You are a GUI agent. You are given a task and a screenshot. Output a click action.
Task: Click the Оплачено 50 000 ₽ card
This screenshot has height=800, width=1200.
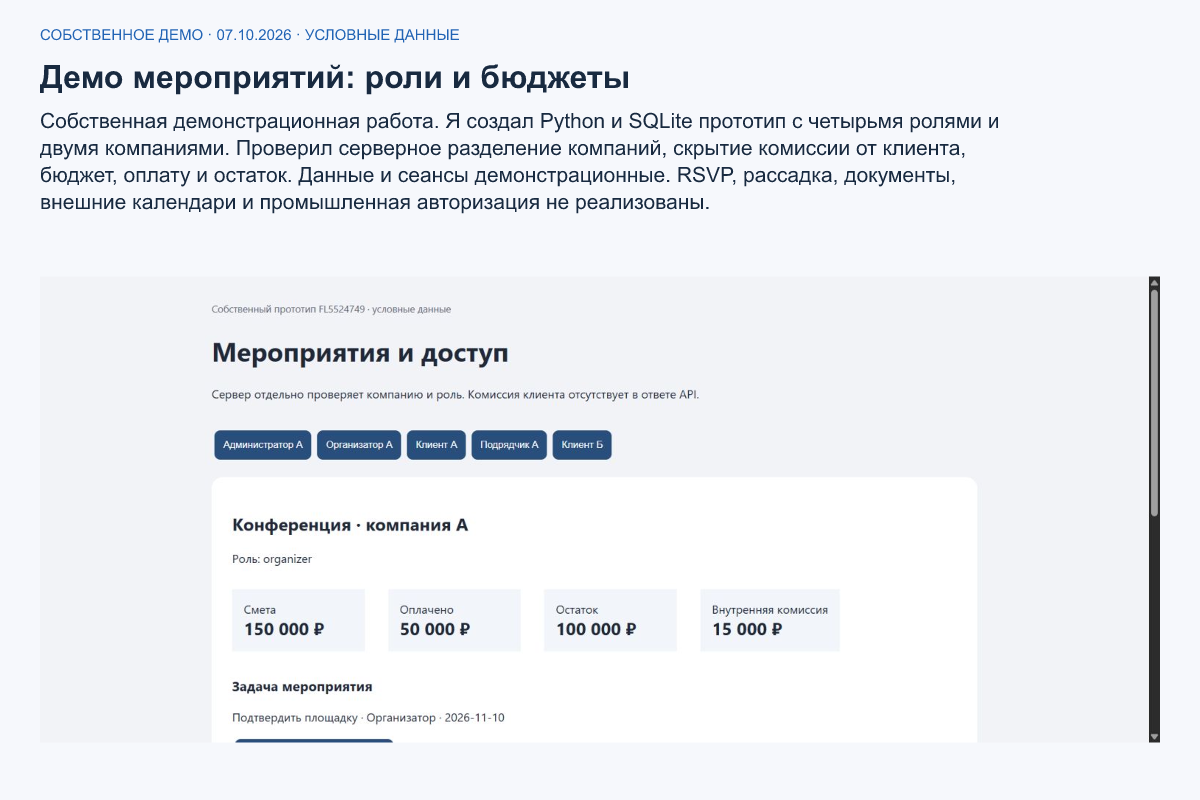[454, 620]
